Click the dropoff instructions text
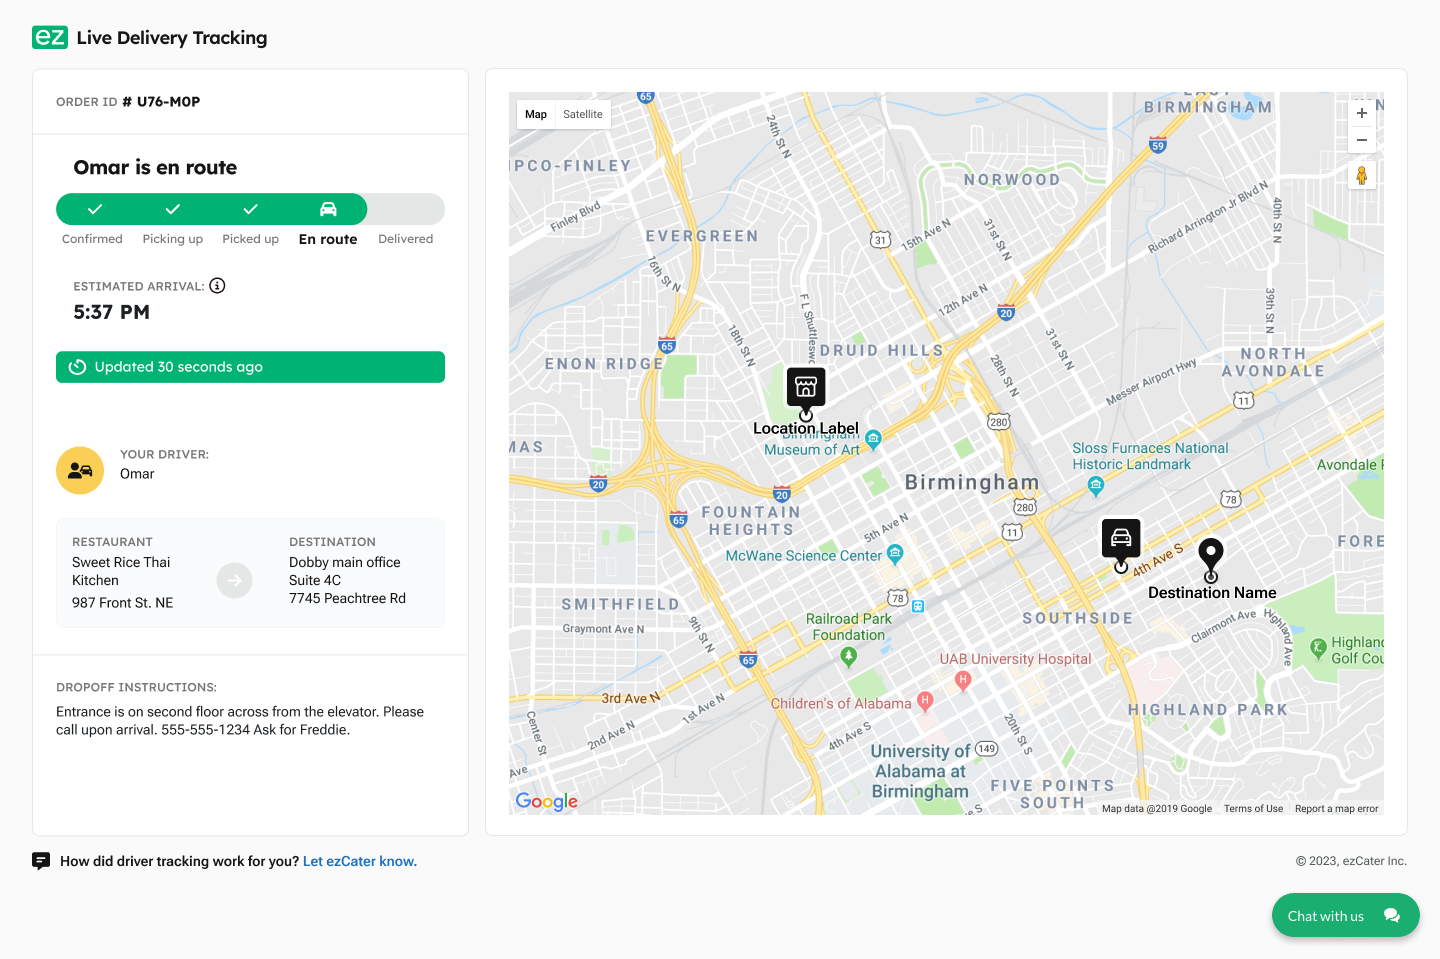This screenshot has height=959, width=1440. [240, 721]
